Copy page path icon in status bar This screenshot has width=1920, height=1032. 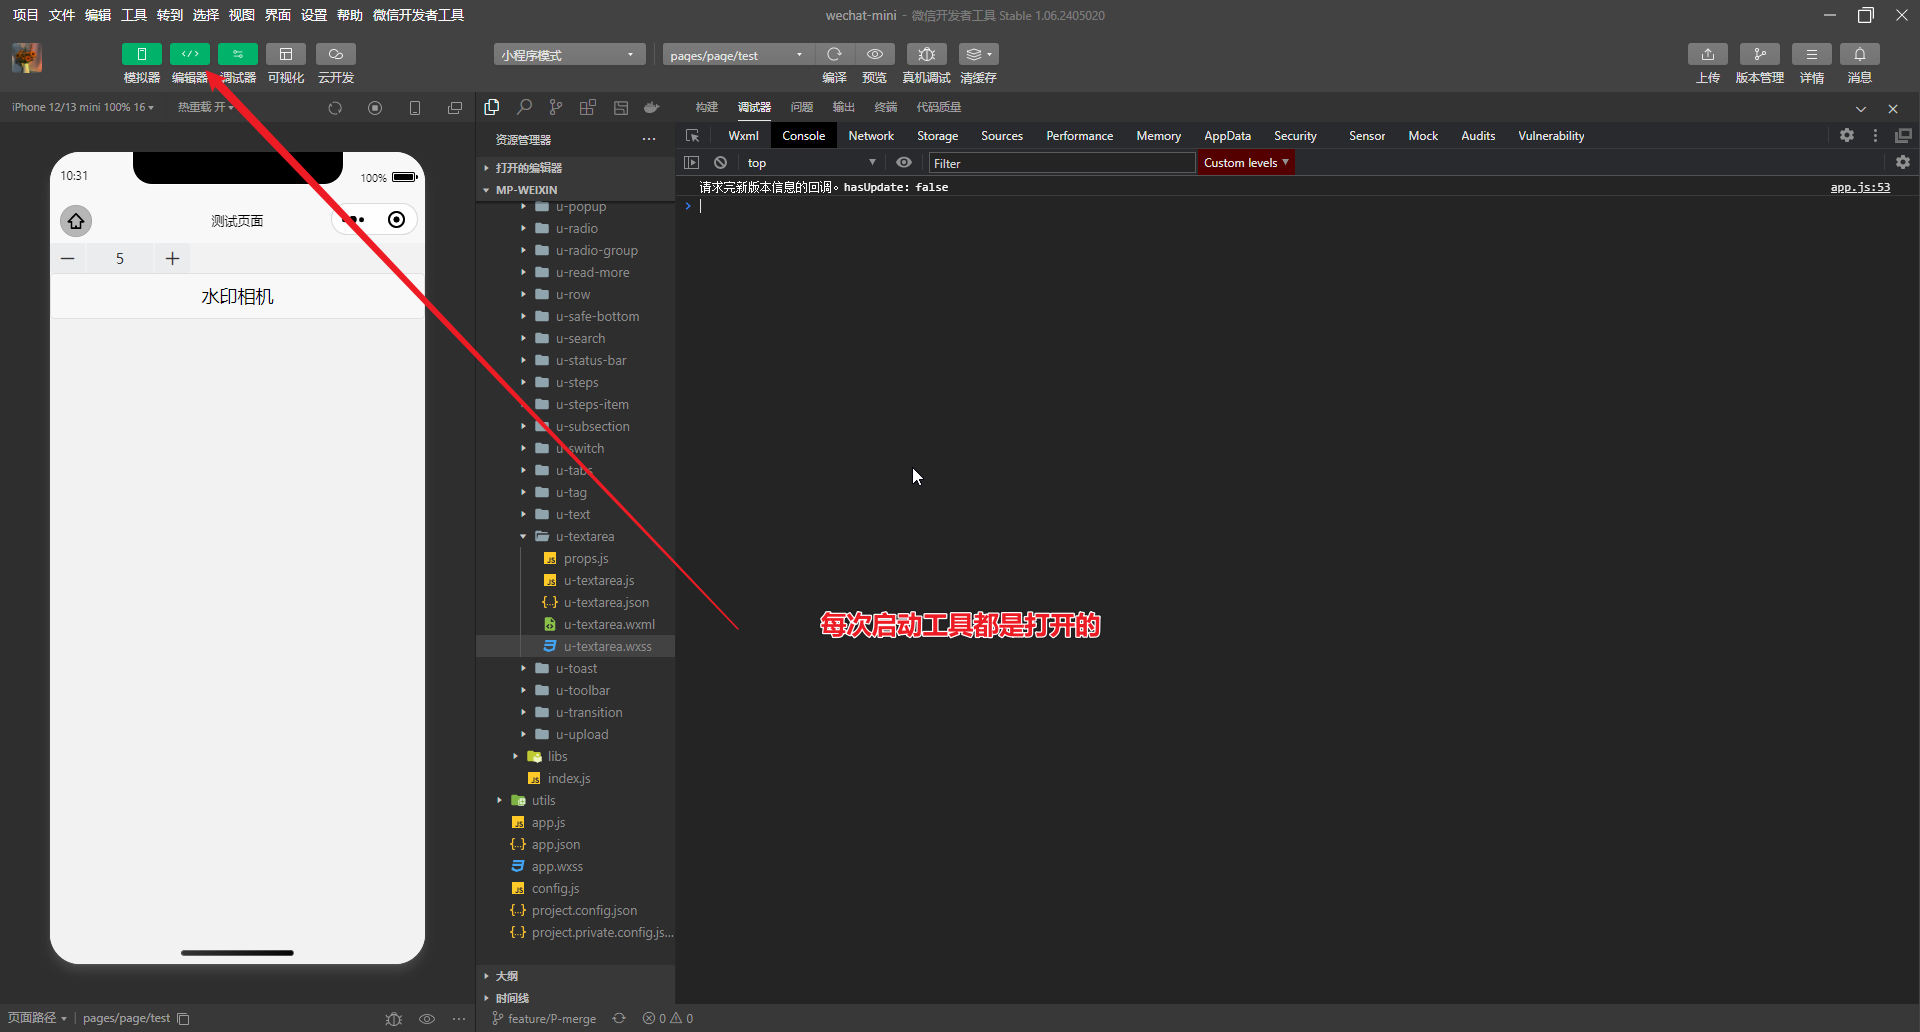tap(183, 1019)
